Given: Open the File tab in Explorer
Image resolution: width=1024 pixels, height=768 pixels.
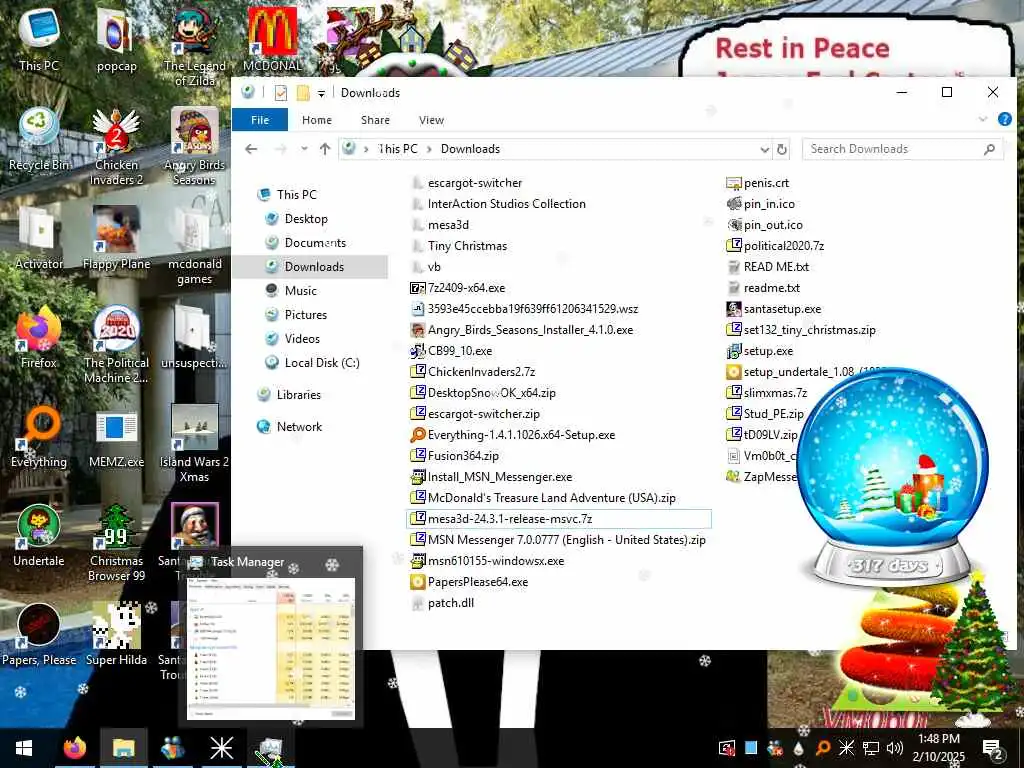Looking at the screenshot, I should pos(260,120).
